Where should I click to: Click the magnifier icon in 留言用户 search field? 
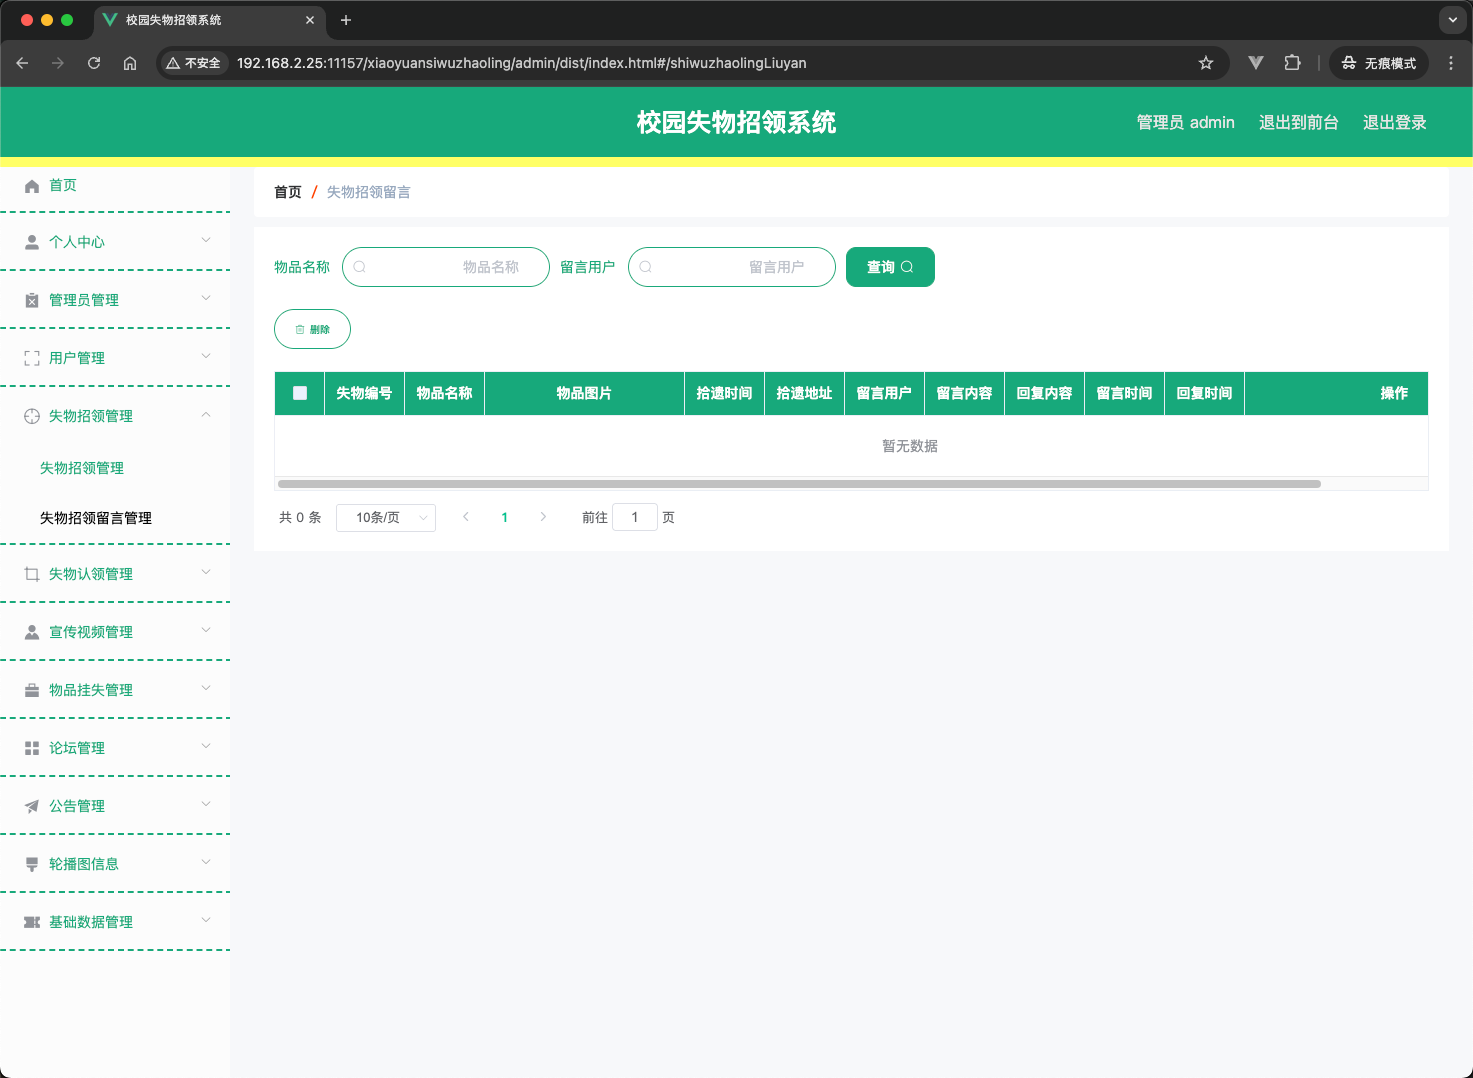pos(646,267)
